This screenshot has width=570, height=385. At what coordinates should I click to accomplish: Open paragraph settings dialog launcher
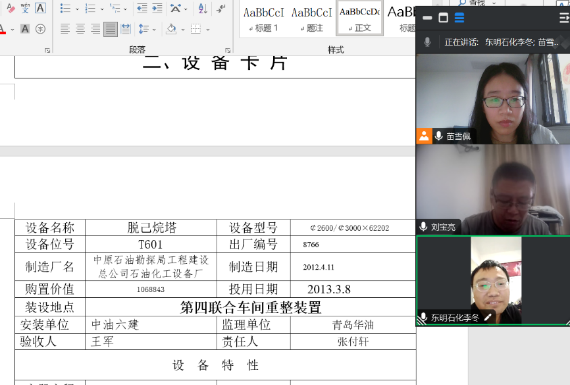(228, 50)
